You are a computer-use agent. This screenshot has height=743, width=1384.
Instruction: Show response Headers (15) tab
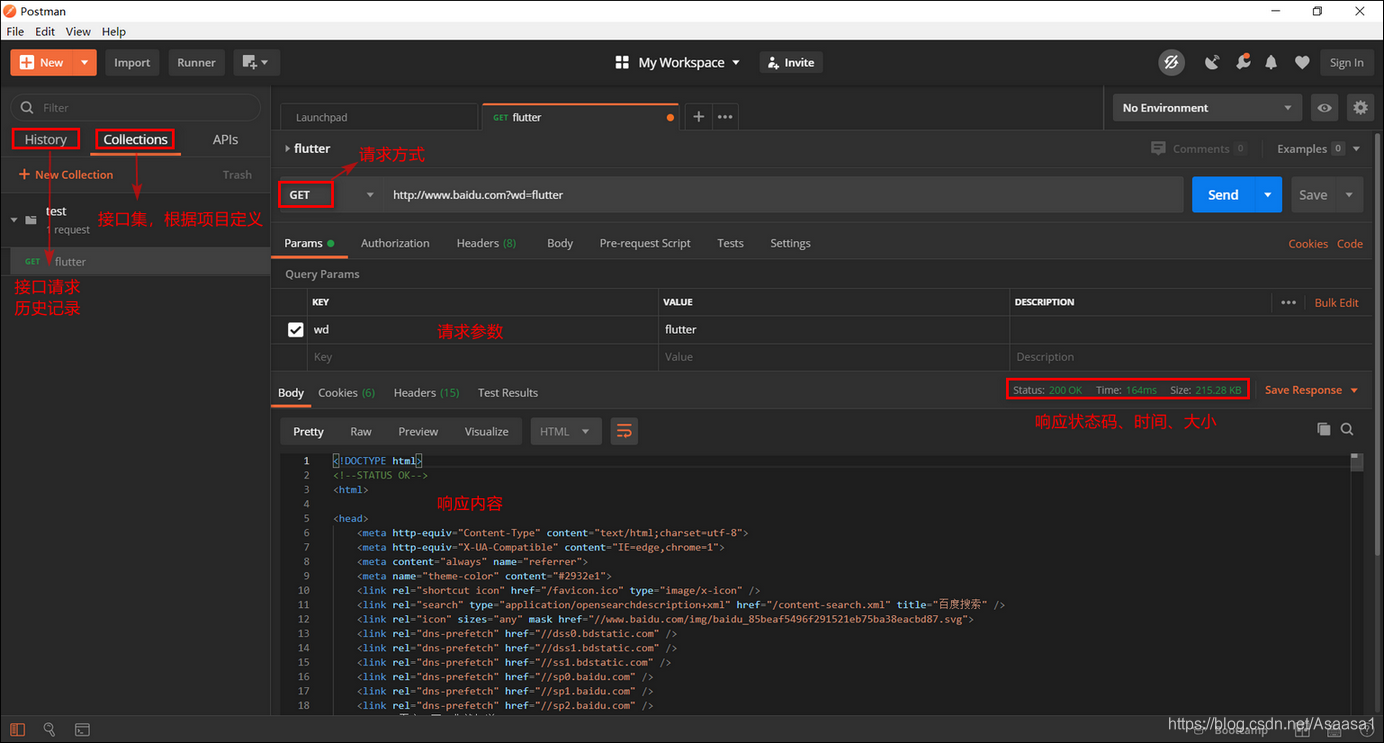(426, 392)
